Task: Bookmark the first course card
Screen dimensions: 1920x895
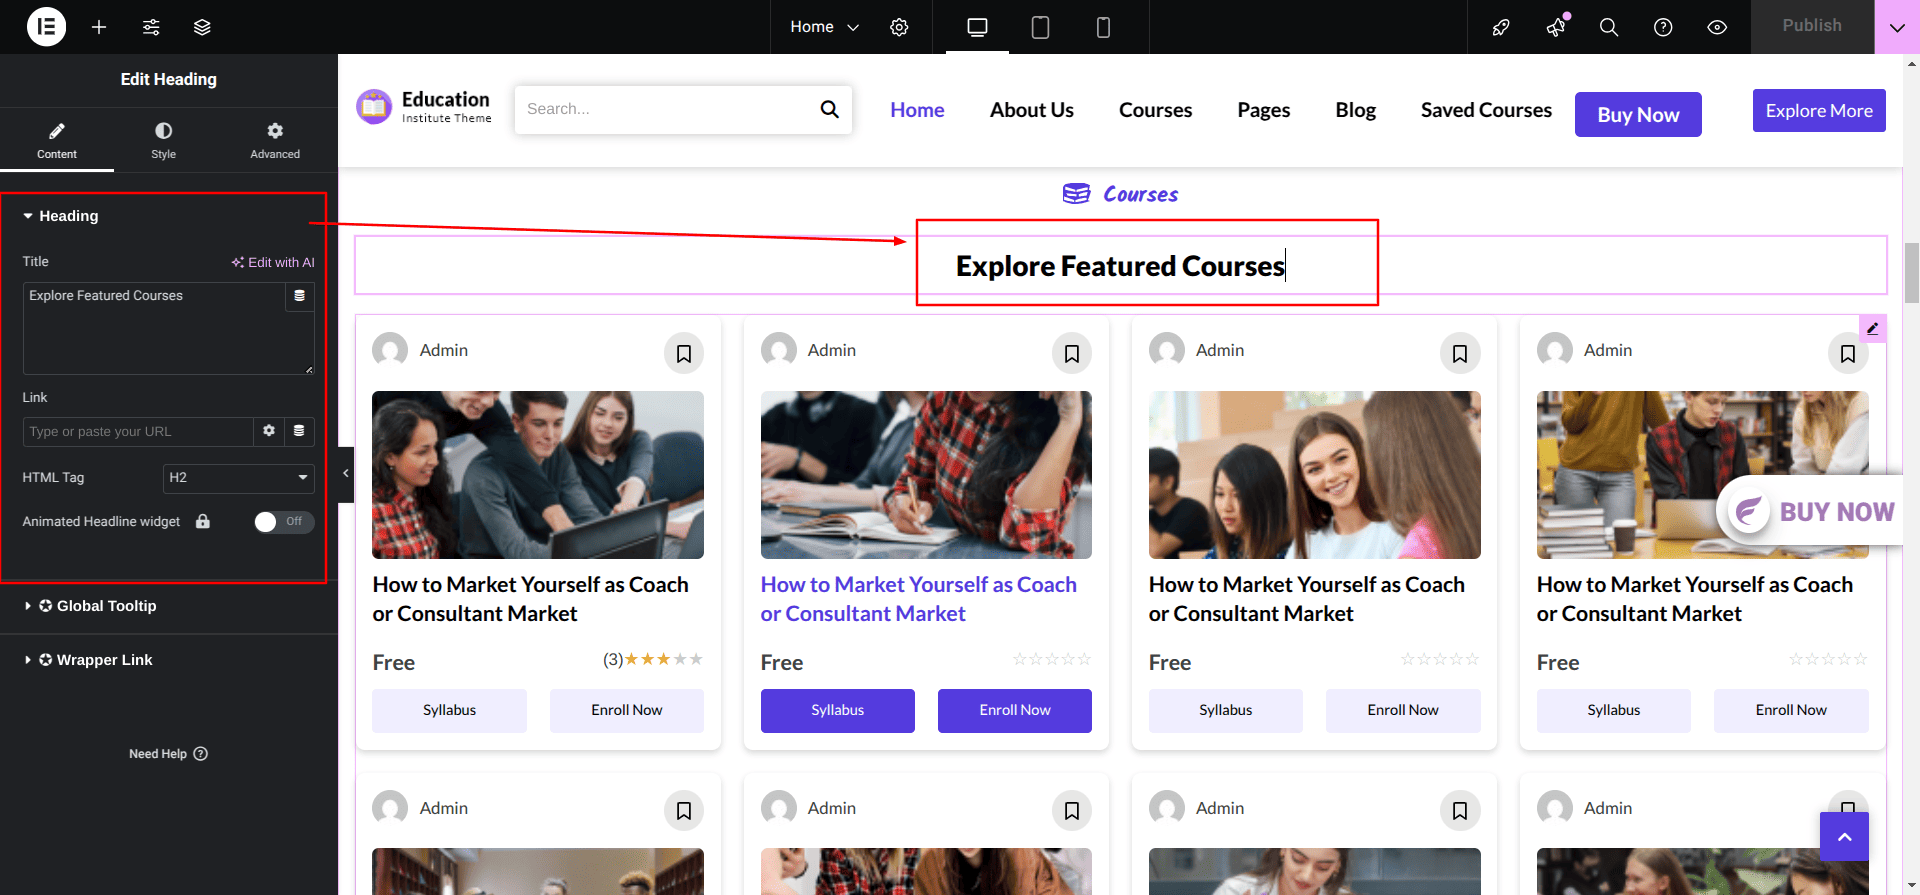Action: coord(684,353)
